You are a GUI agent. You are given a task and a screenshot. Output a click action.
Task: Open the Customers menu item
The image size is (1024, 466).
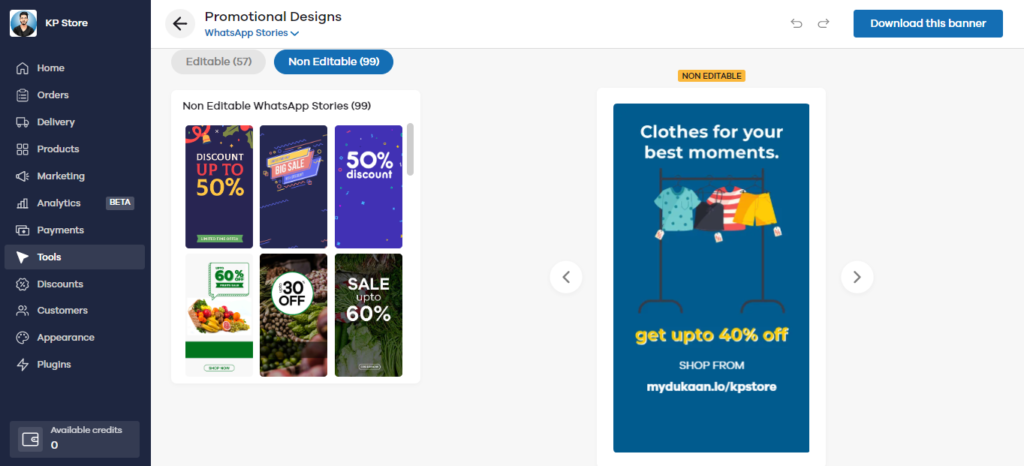62,310
